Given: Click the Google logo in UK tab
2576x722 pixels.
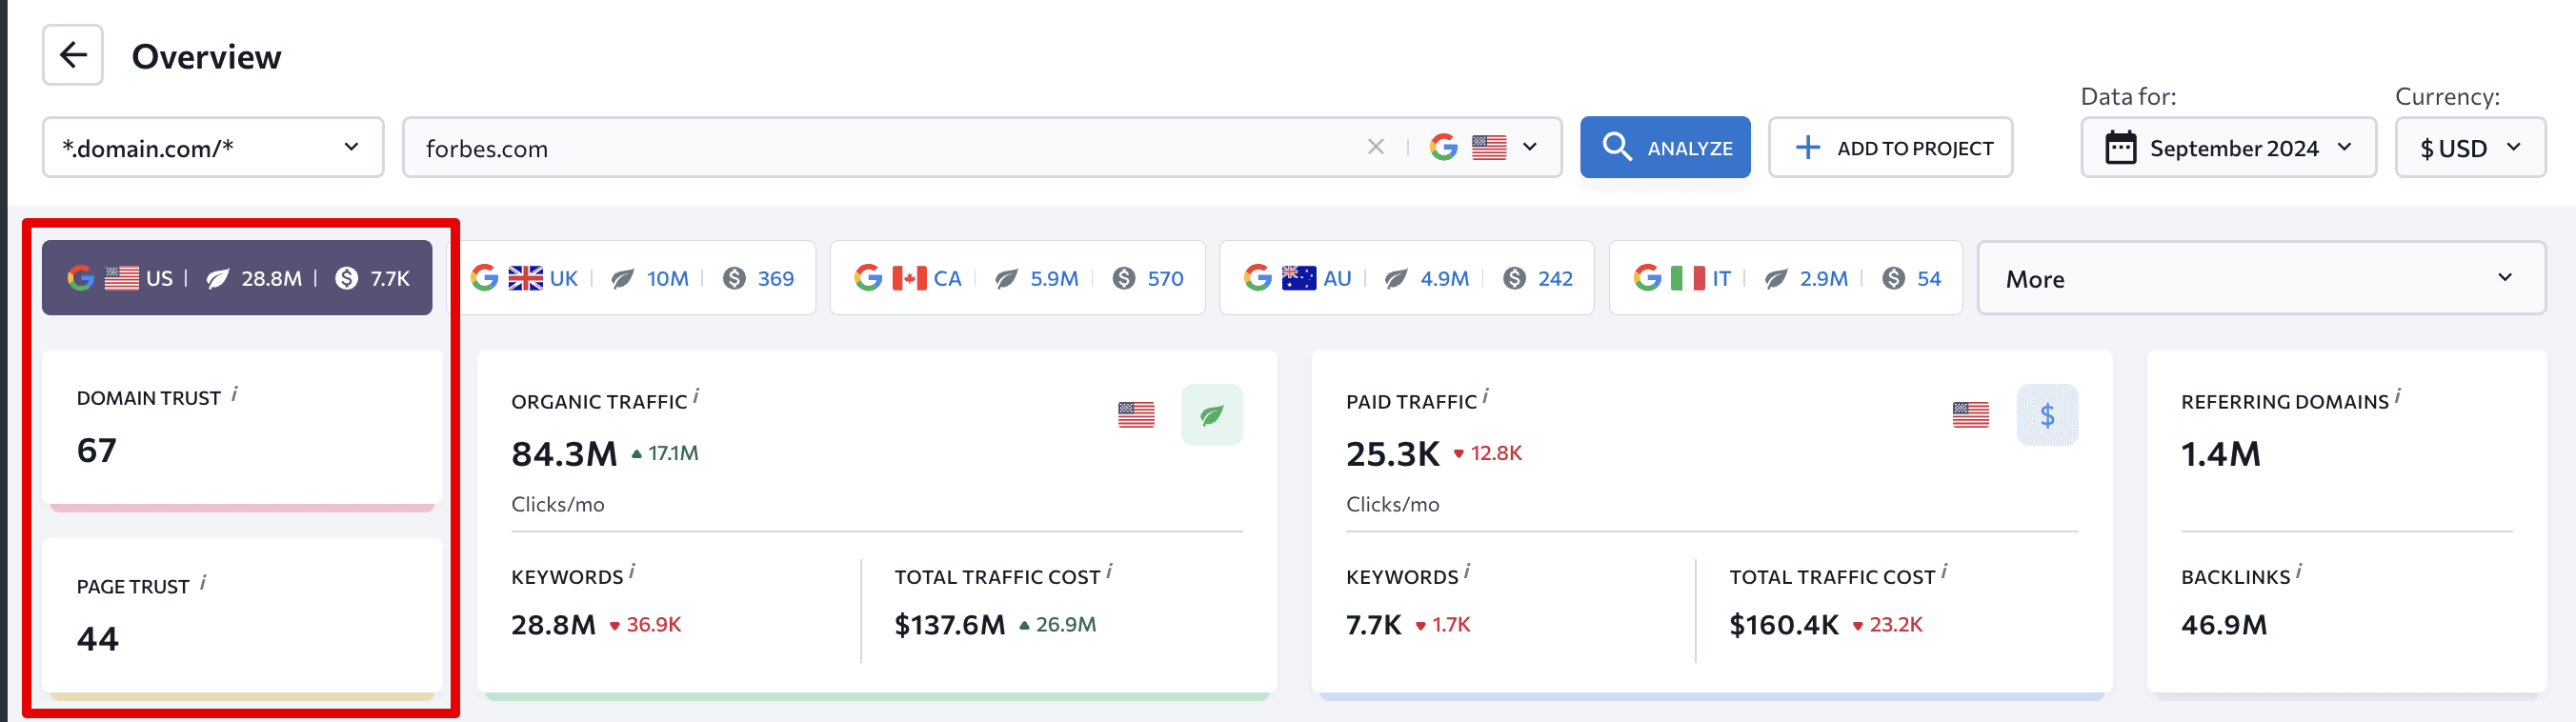Looking at the screenshot, I should [484, 278].
